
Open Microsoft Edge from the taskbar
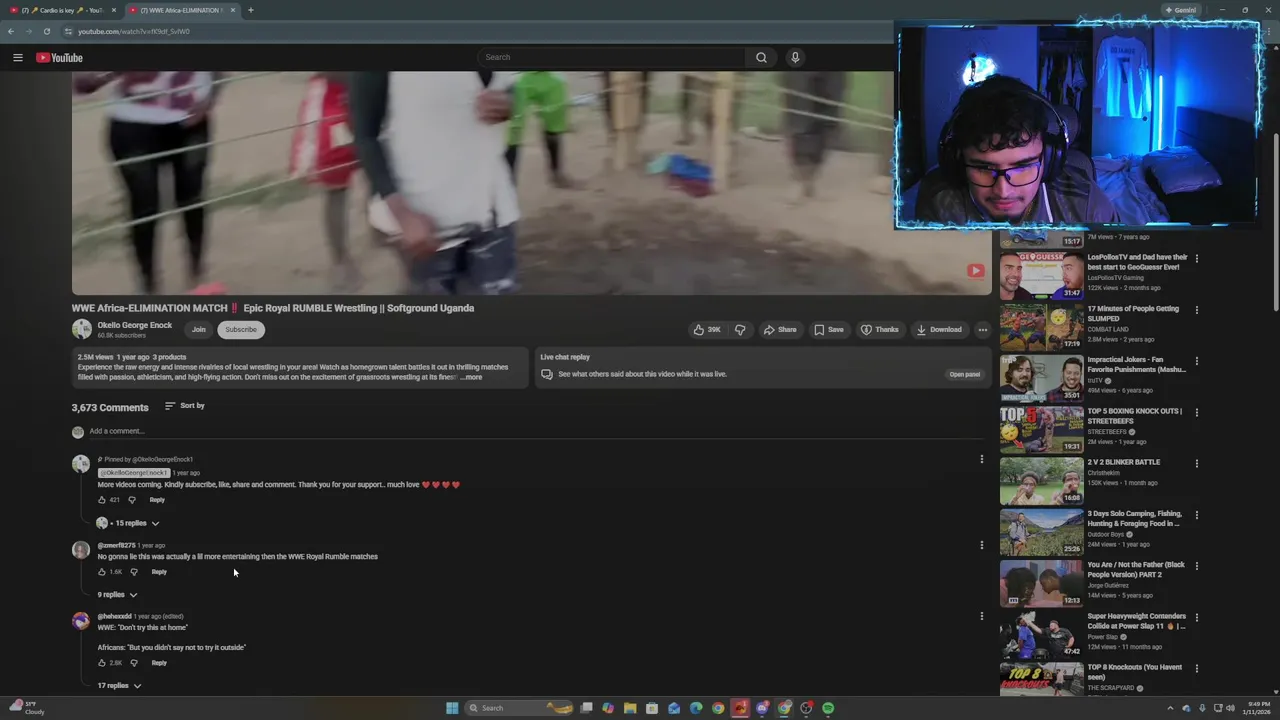[696, 708]
